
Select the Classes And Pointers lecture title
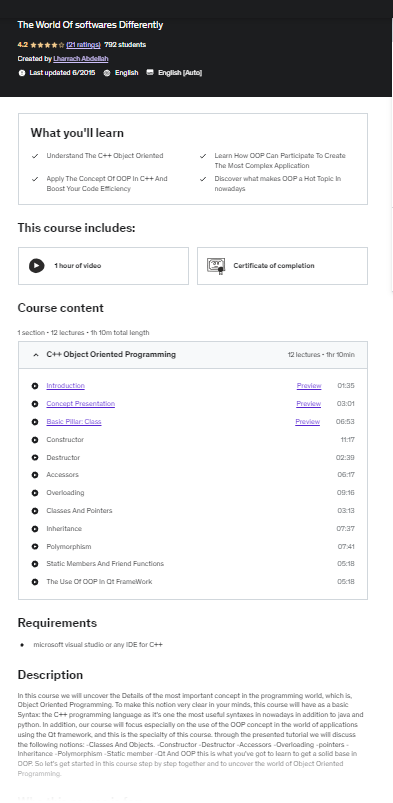[x=79, y=511]
